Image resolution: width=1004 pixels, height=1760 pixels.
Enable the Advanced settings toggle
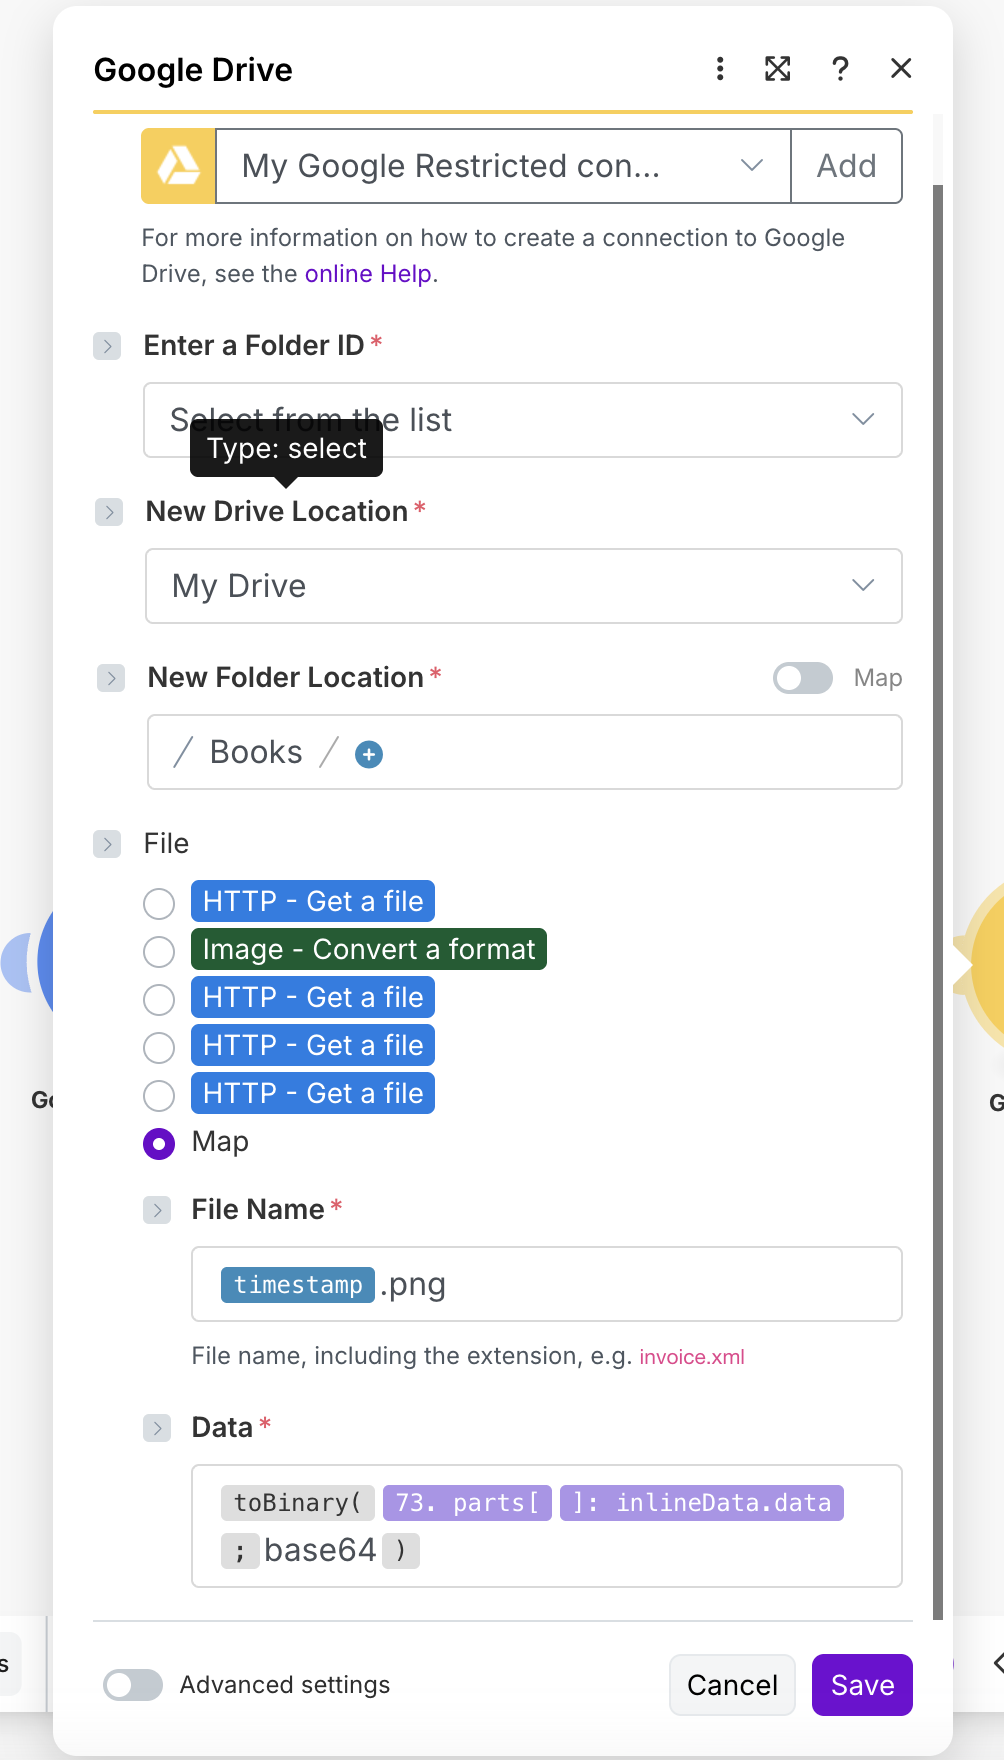[x=133, y=1685]
